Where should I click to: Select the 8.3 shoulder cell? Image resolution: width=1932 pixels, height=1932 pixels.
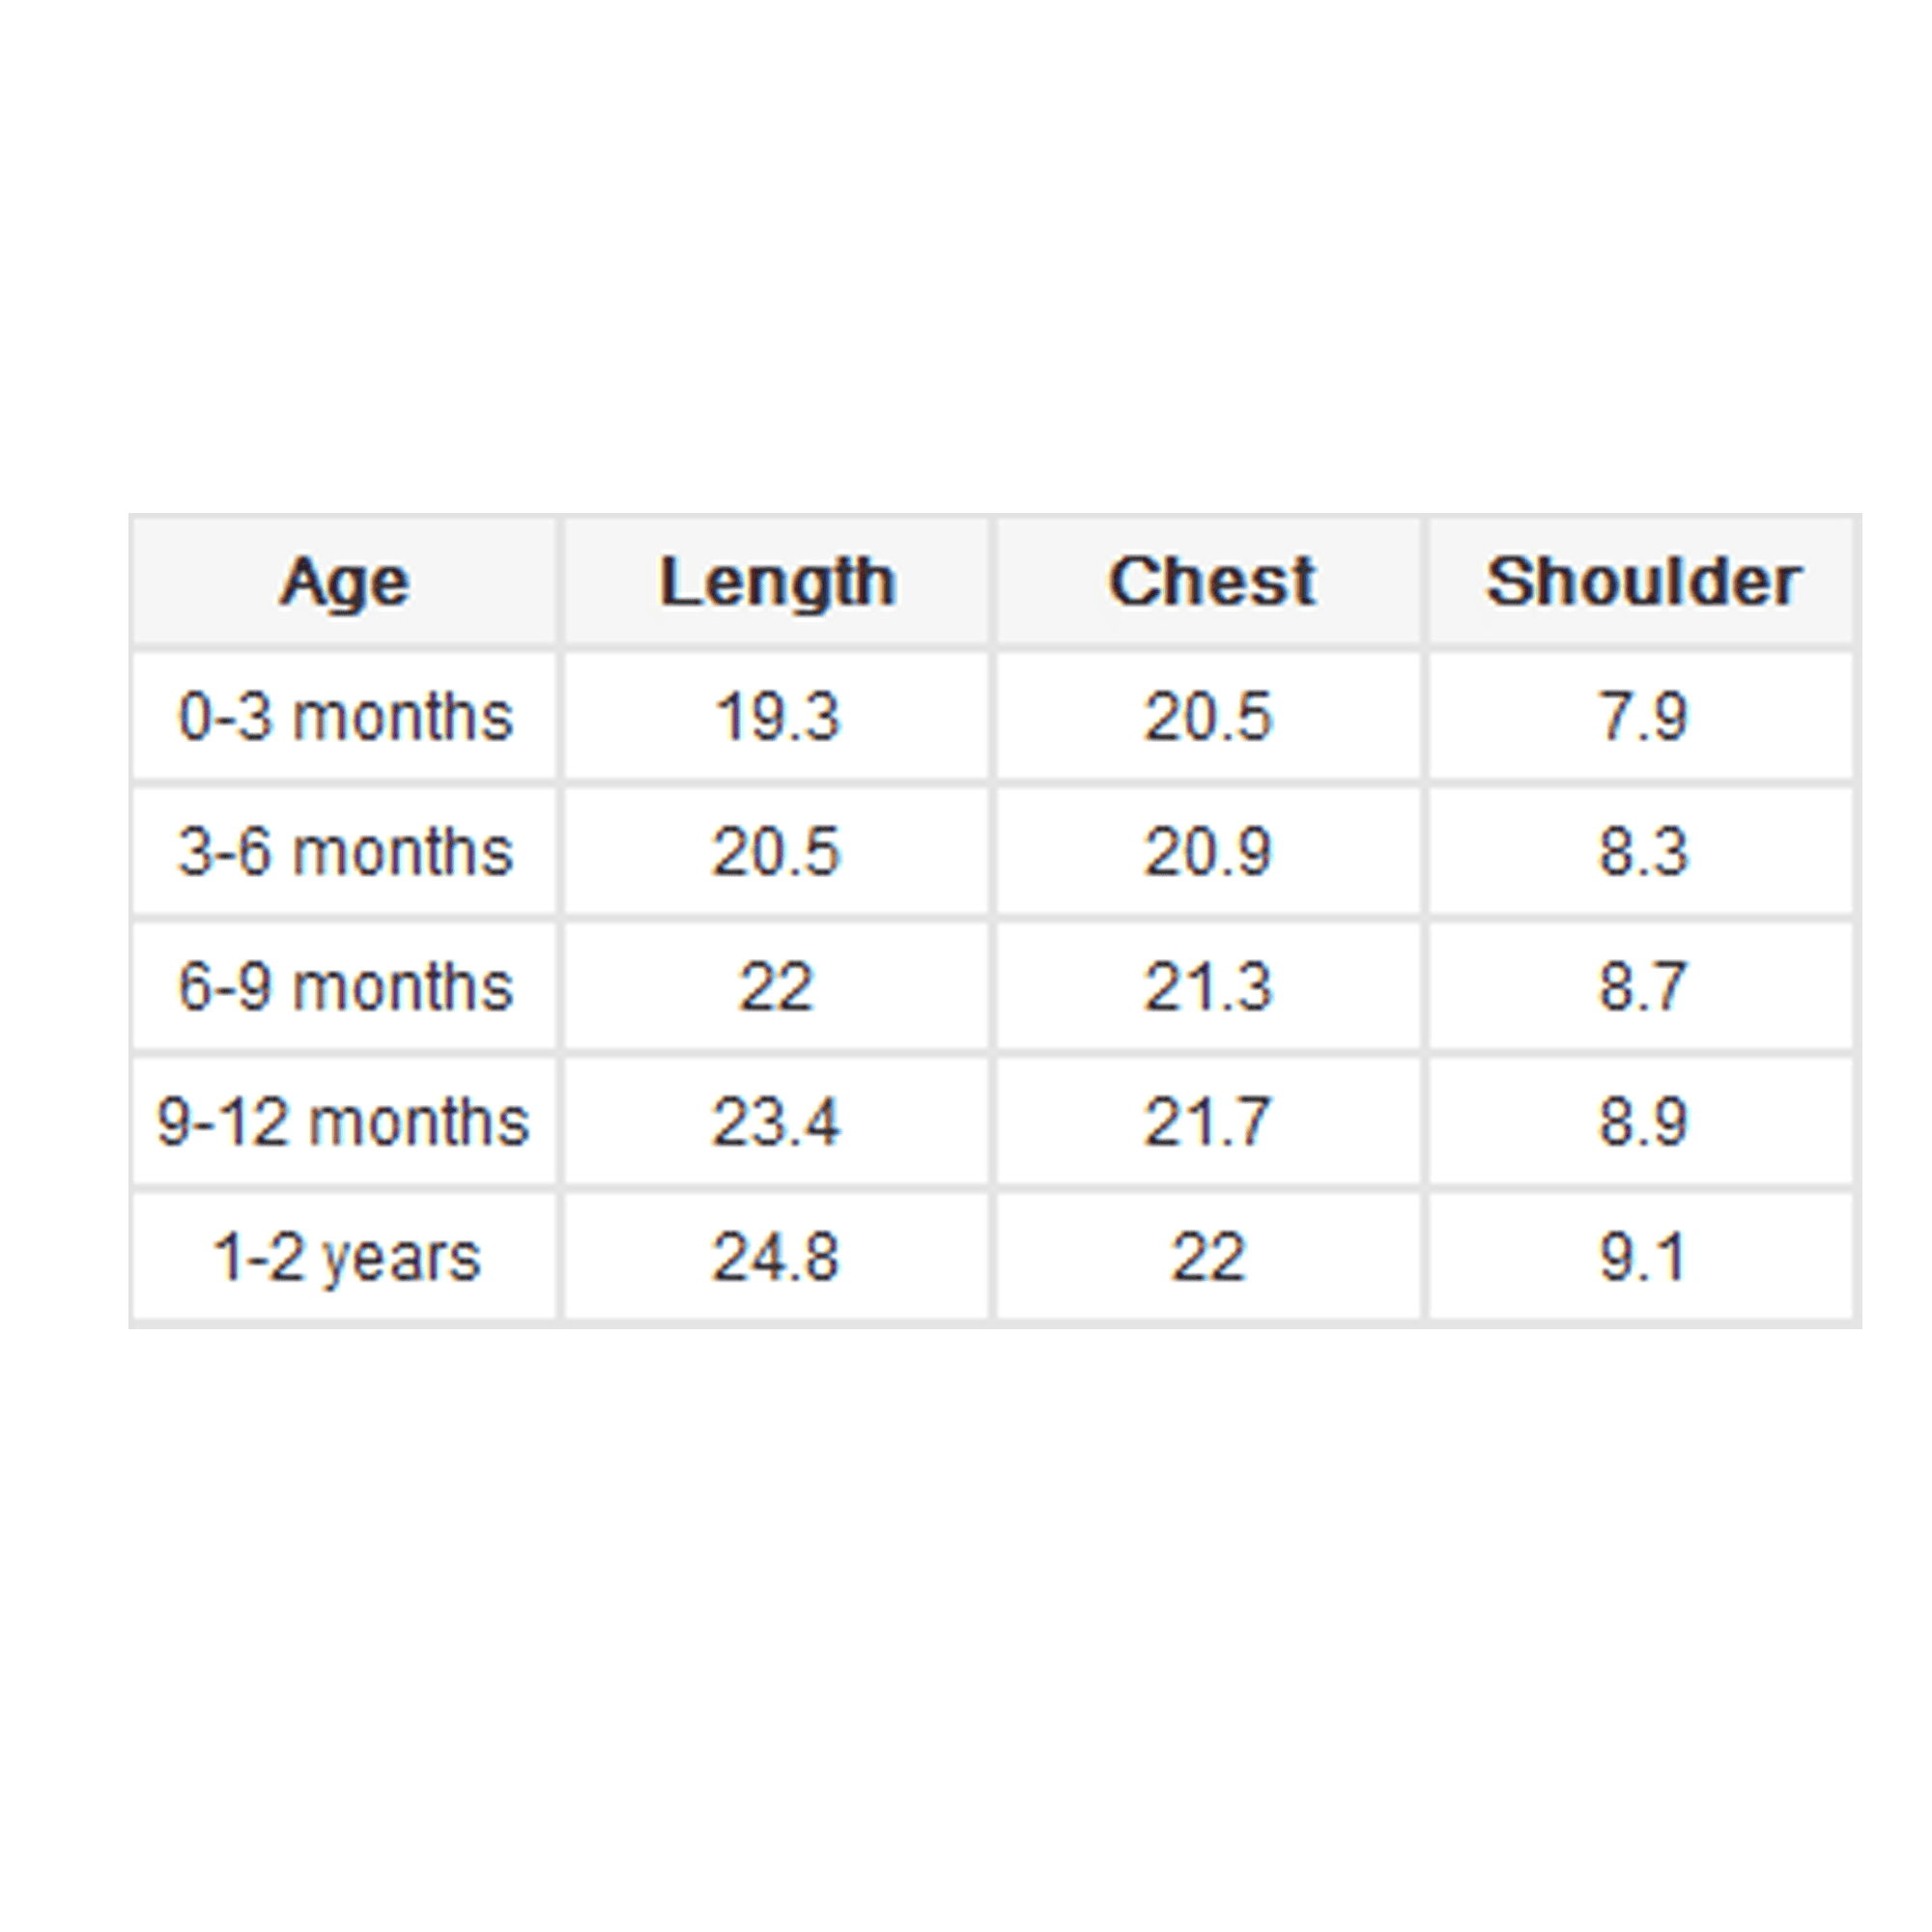pos(1643,851)
